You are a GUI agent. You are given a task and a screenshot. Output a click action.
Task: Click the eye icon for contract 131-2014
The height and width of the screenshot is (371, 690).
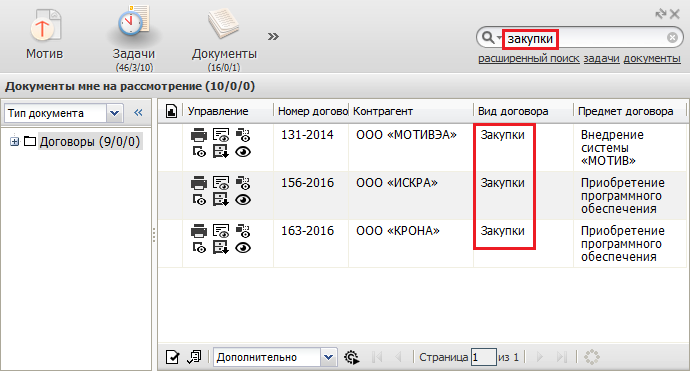(243, 152)
